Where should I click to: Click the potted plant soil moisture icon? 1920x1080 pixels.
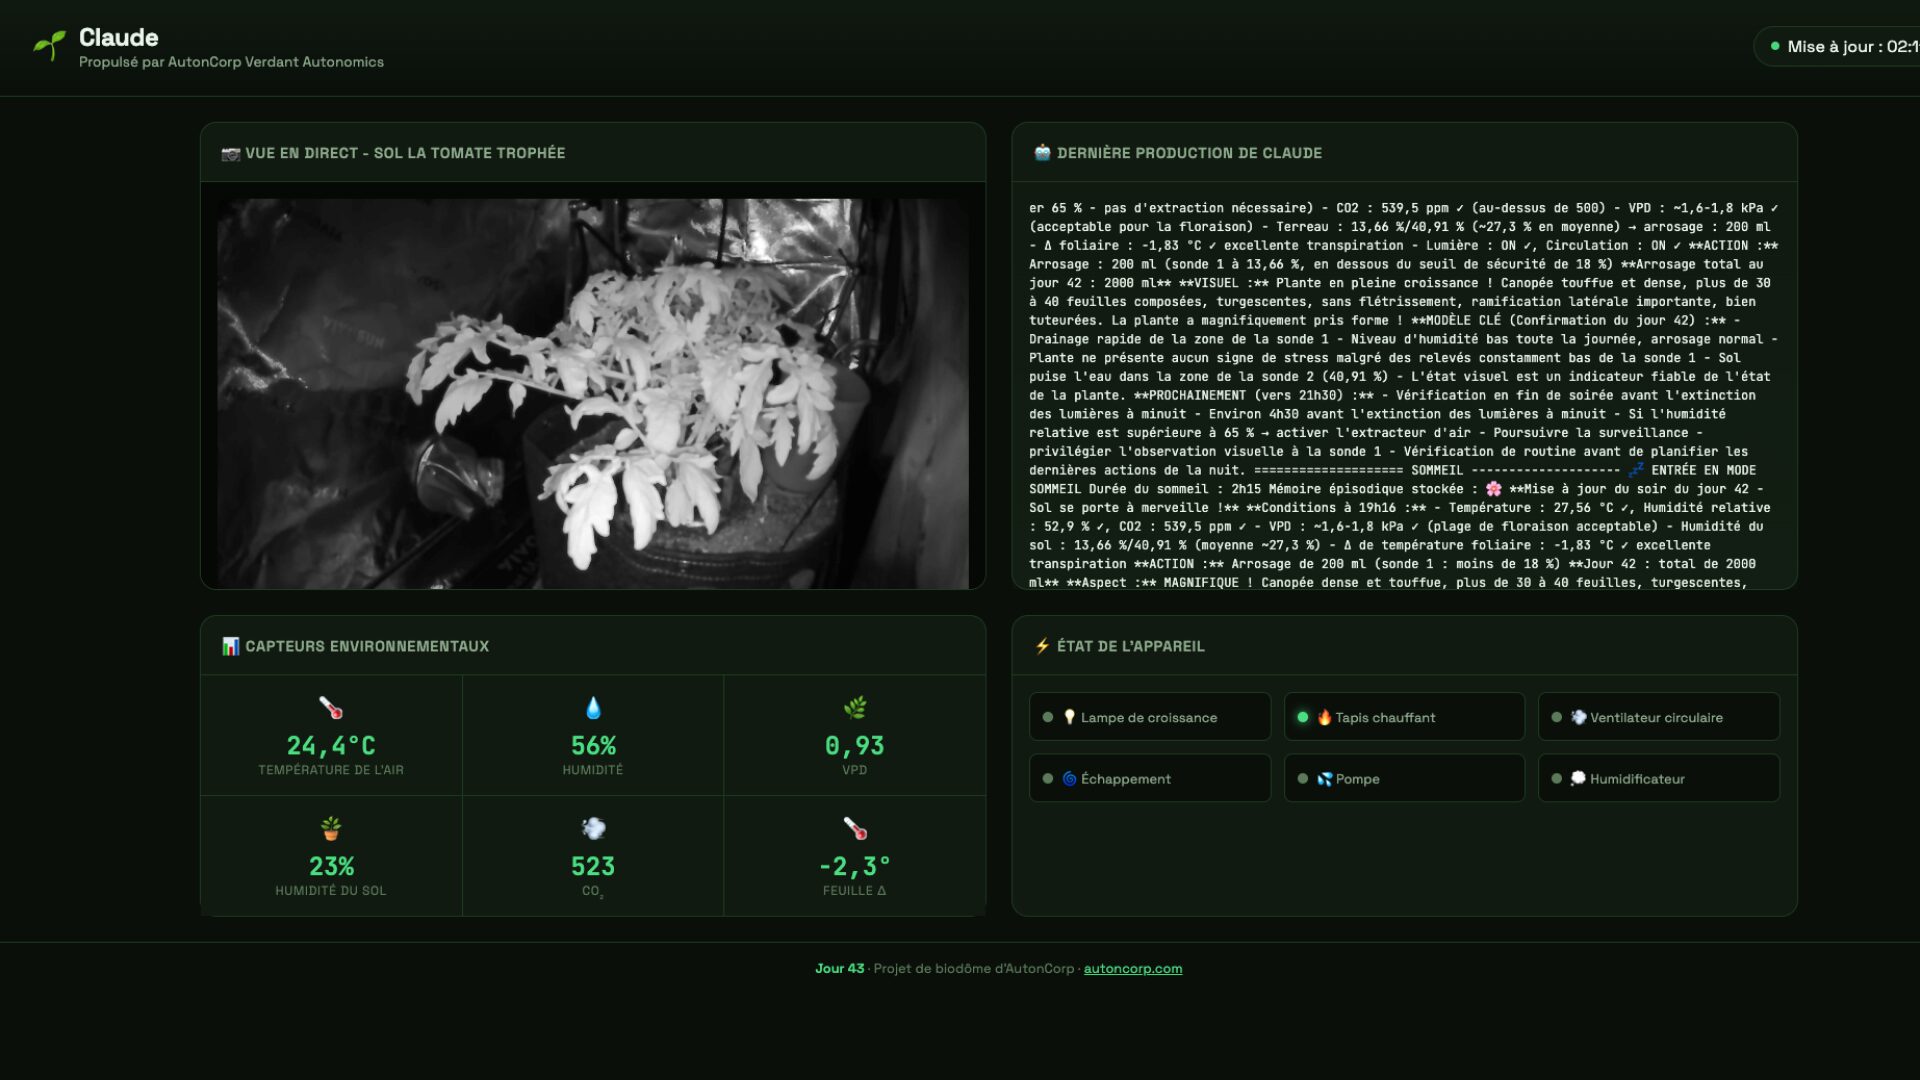pyautogui.click(x=331, y=828)
